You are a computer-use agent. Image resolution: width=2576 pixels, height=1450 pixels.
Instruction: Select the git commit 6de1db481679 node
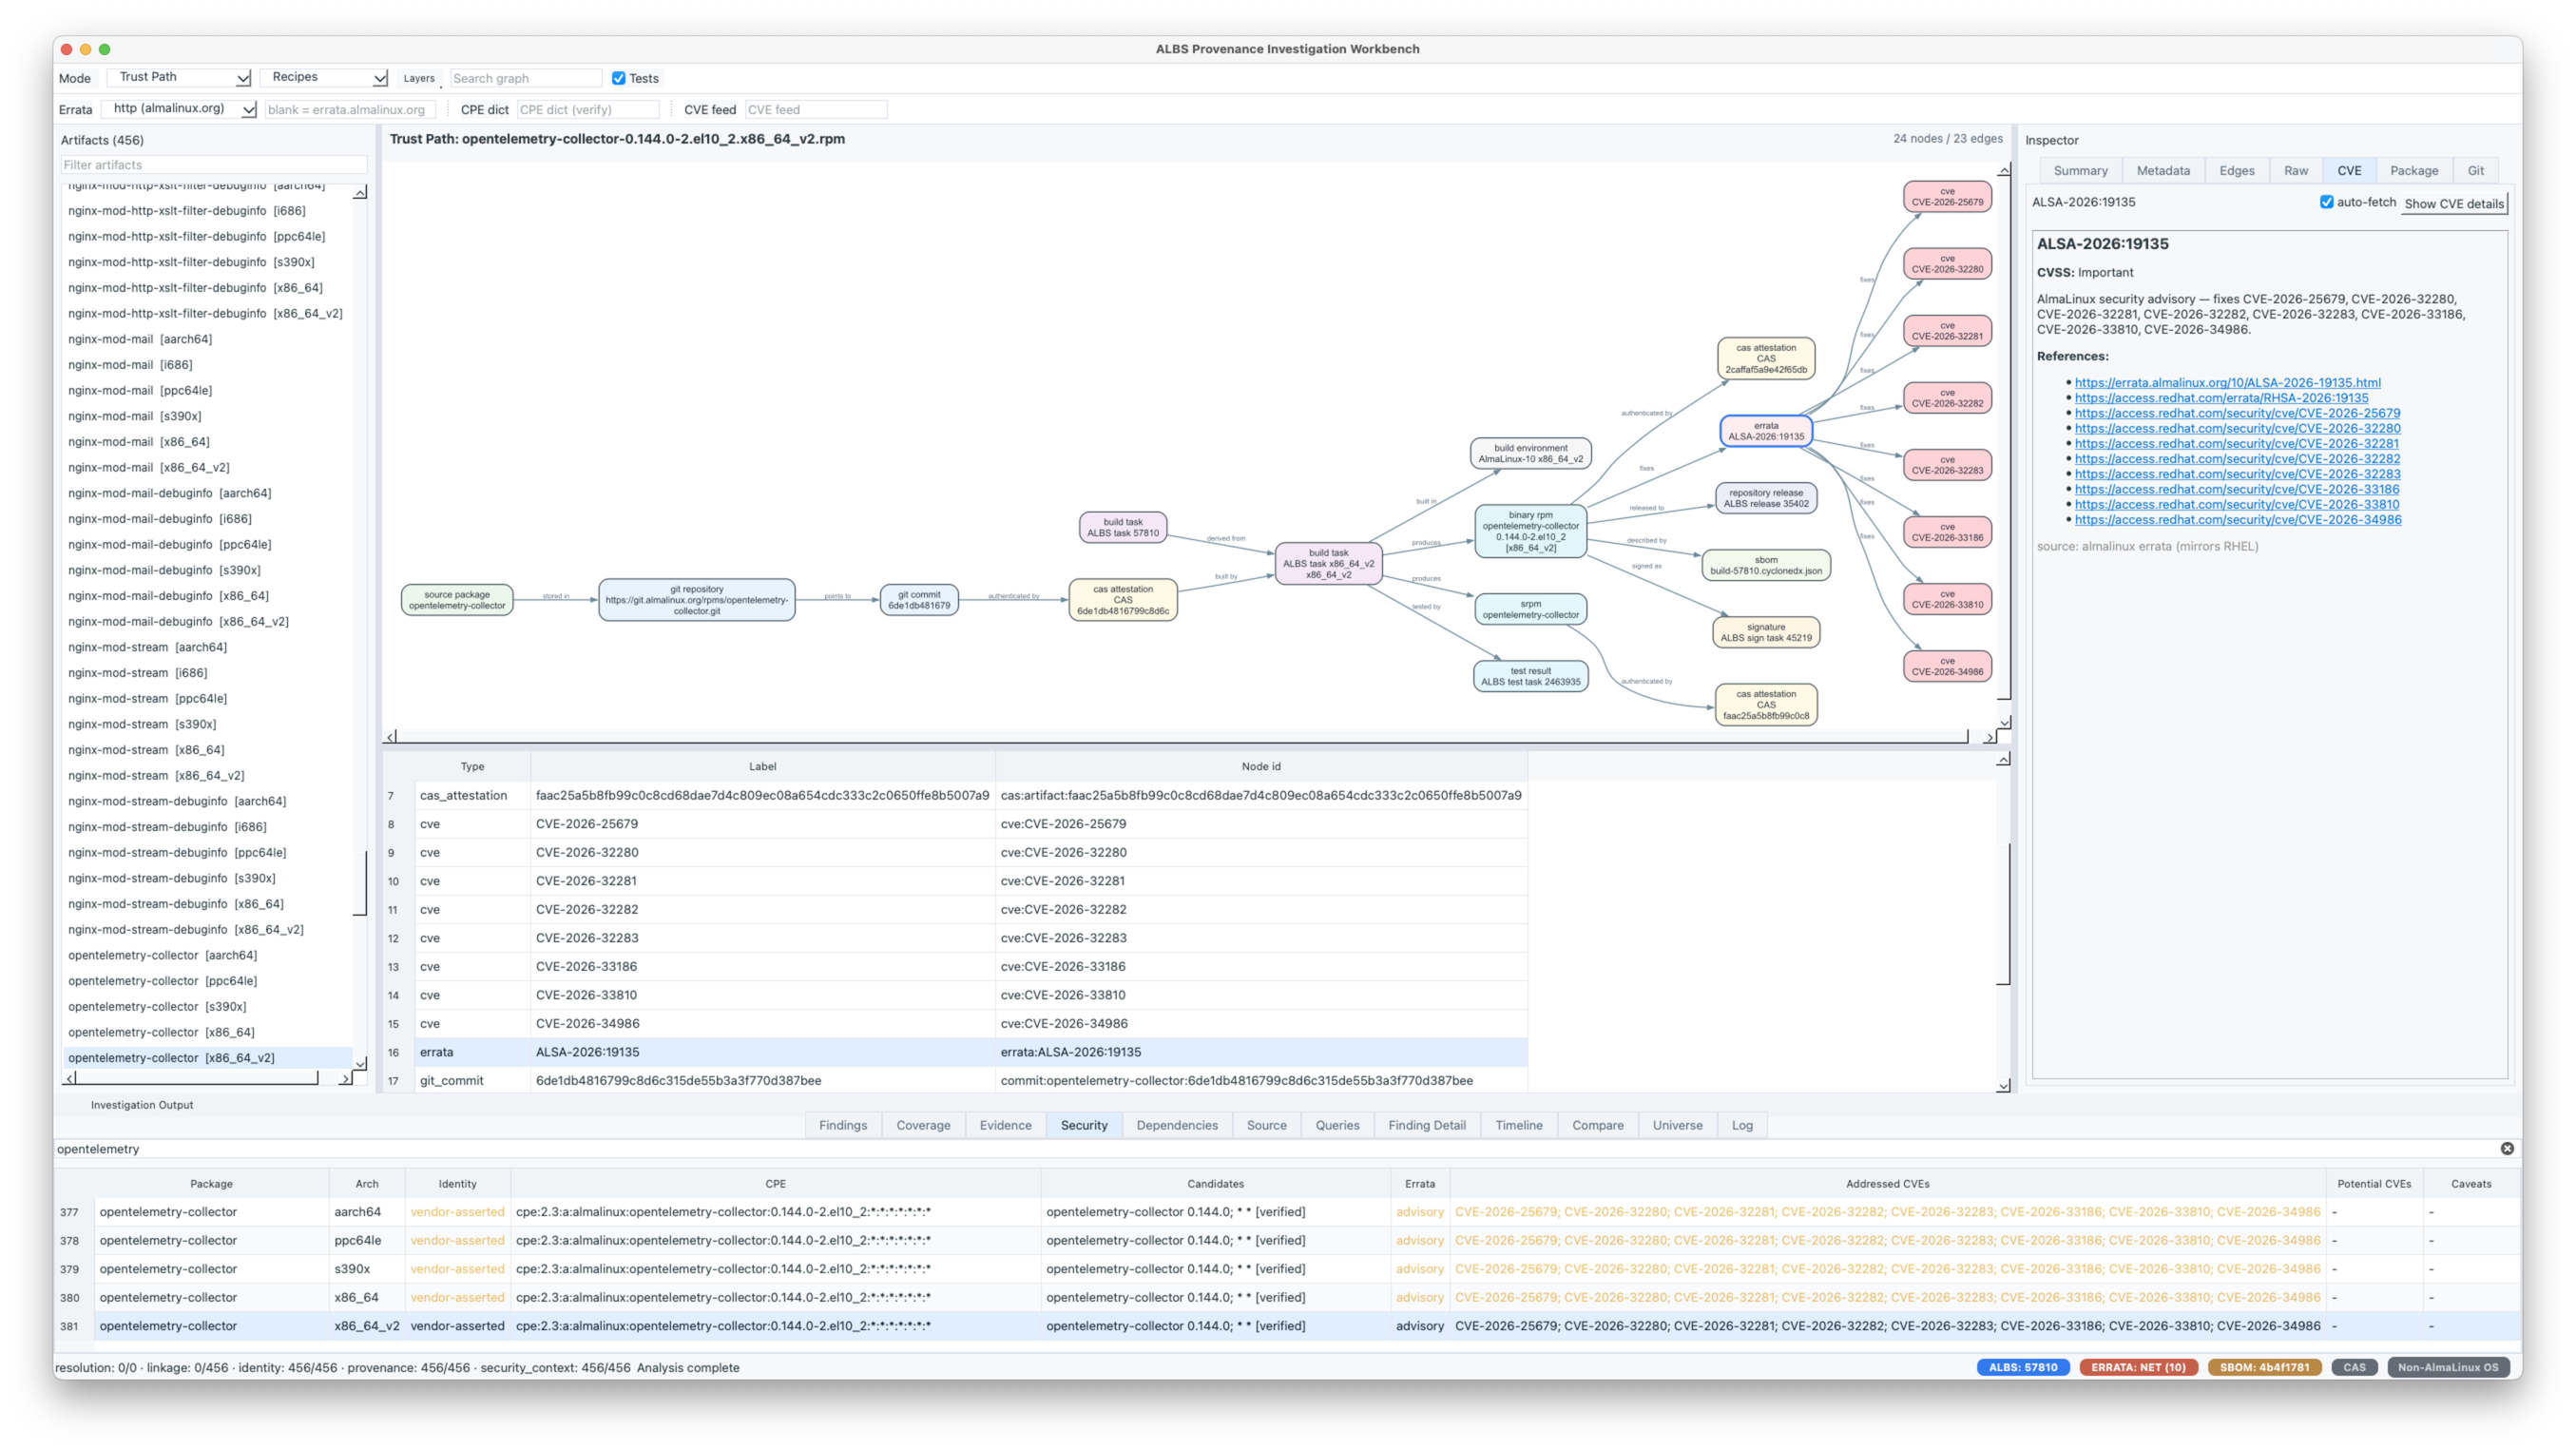click(x=919, y=600)
